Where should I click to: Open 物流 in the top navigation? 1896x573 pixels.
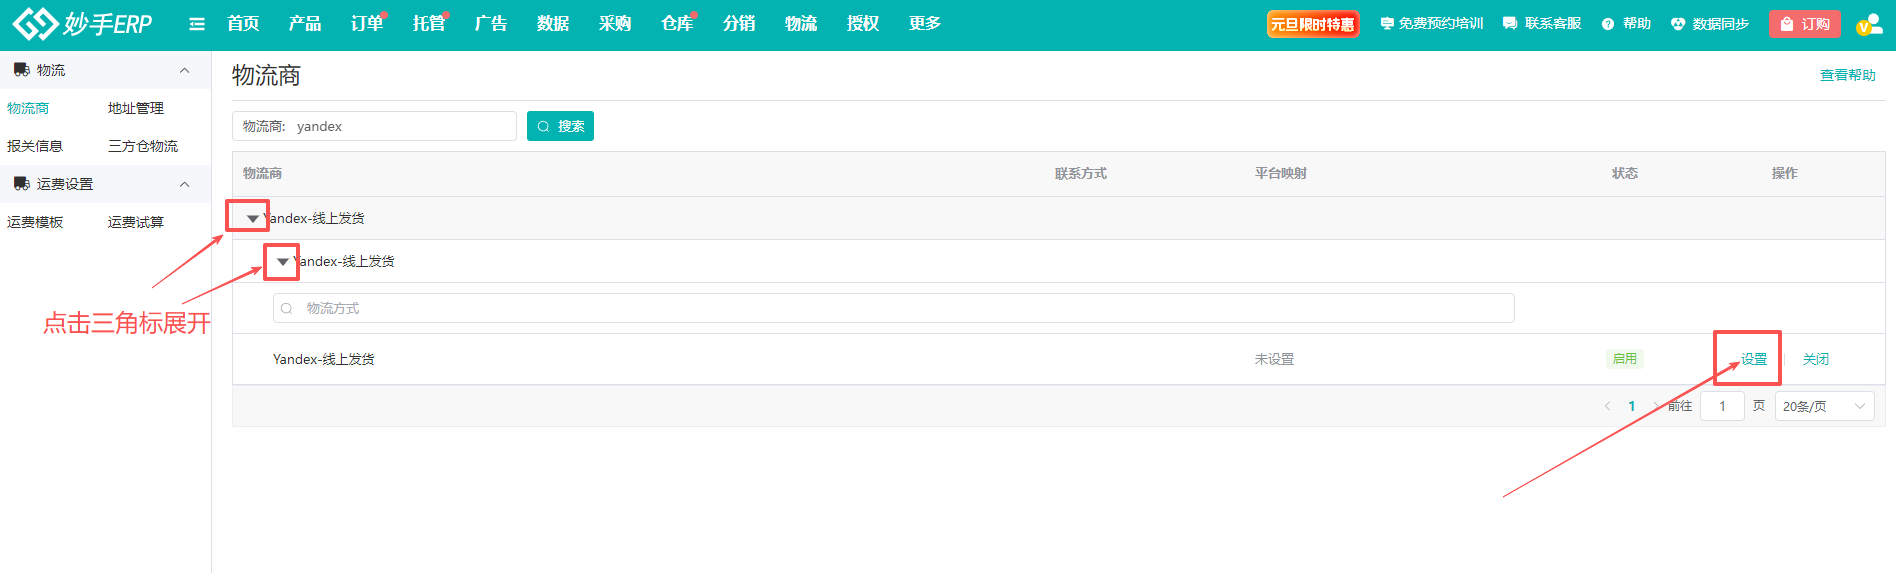coord(801,23)
